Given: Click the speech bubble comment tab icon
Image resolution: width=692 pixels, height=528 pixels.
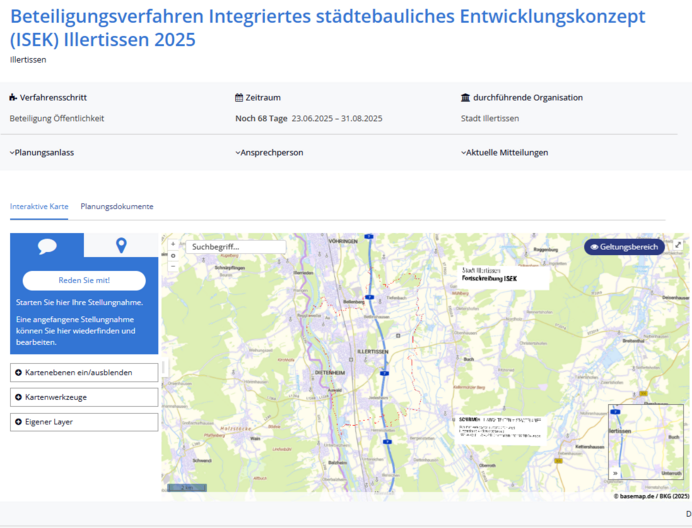Looking at the screenshot, I should tap(47, 246).
